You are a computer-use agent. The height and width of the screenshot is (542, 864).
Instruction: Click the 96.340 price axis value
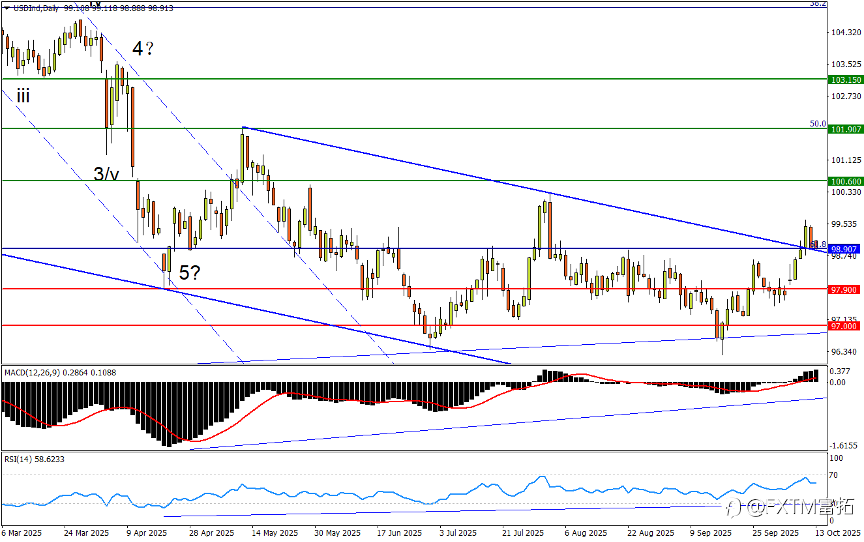click(844, 352)
